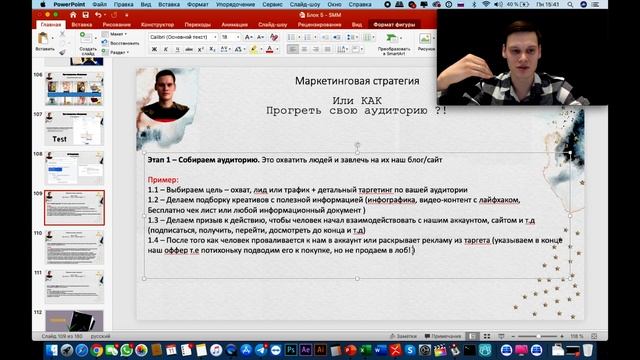The width and height of the screenshot is (640, 360).
Task: Open the character spacing menu
Action: pos(225,49)
